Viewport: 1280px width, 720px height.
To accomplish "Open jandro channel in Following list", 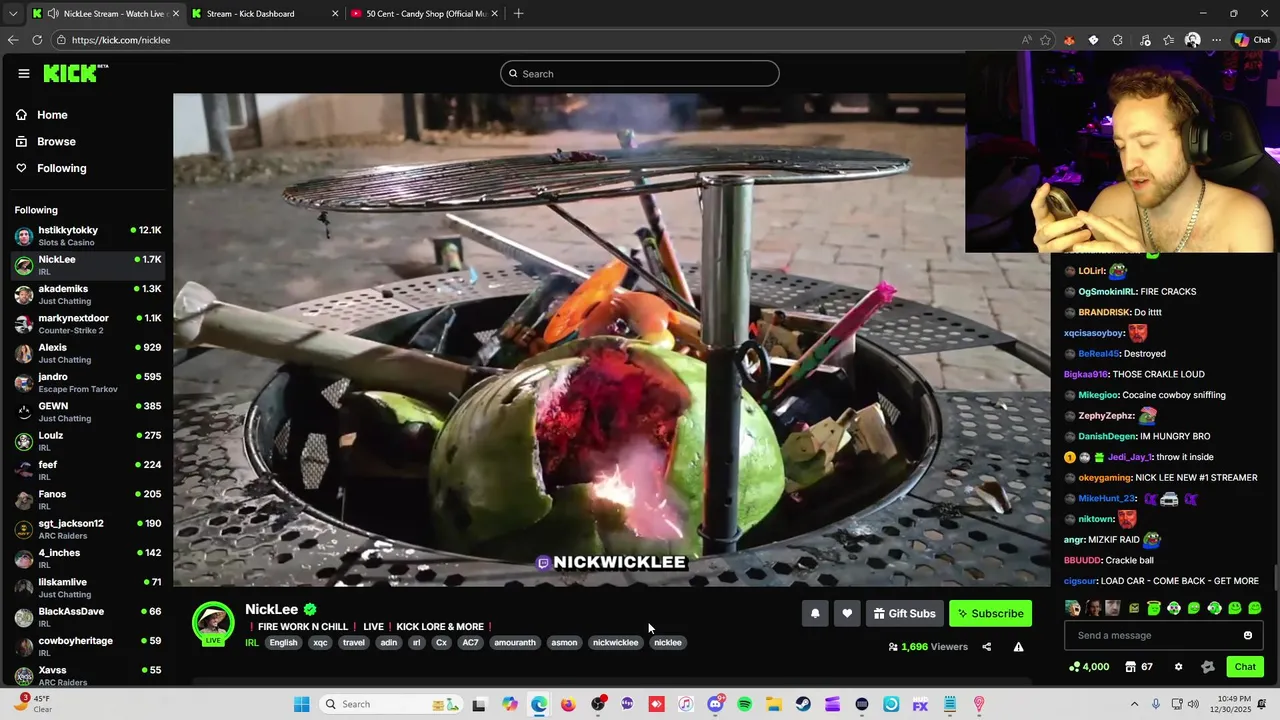I will pos(88,382).
